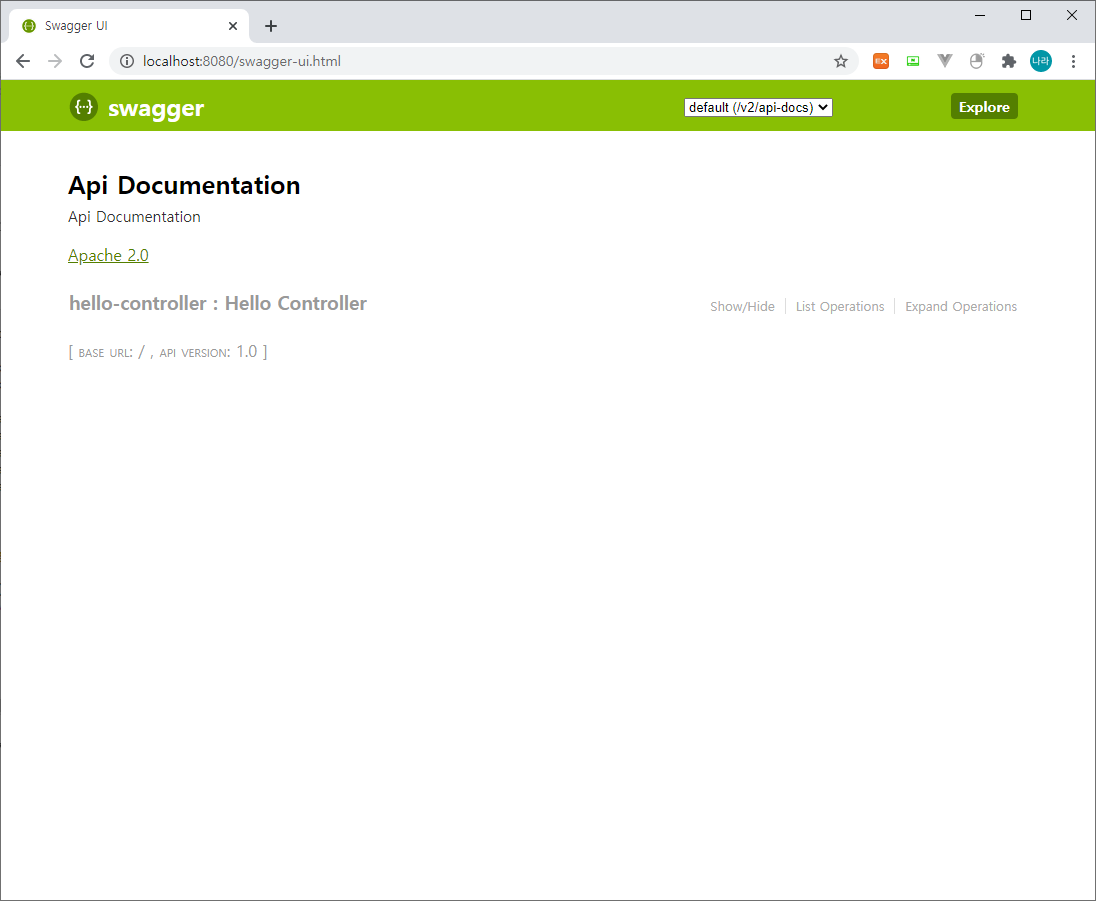Open a new browser tab
Viewport: 1096px width, 901px height.
click(271, 26)
